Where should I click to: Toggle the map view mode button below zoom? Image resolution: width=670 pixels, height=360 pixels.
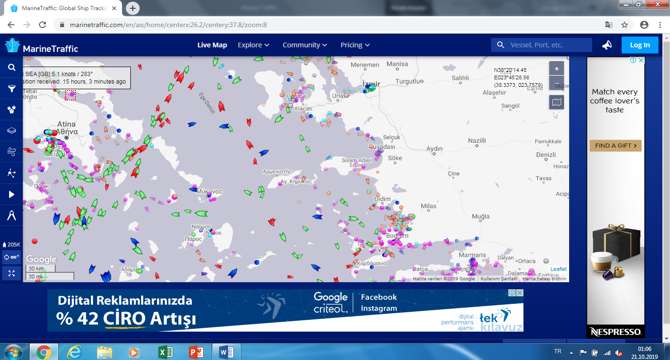click(x=556, y=102)
